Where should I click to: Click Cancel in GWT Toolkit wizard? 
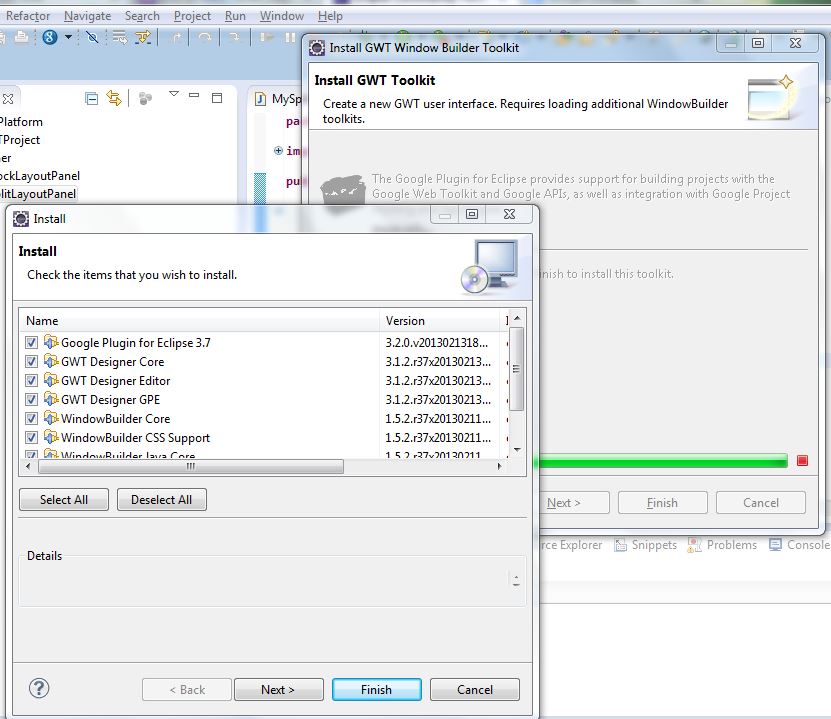point(761,503)
